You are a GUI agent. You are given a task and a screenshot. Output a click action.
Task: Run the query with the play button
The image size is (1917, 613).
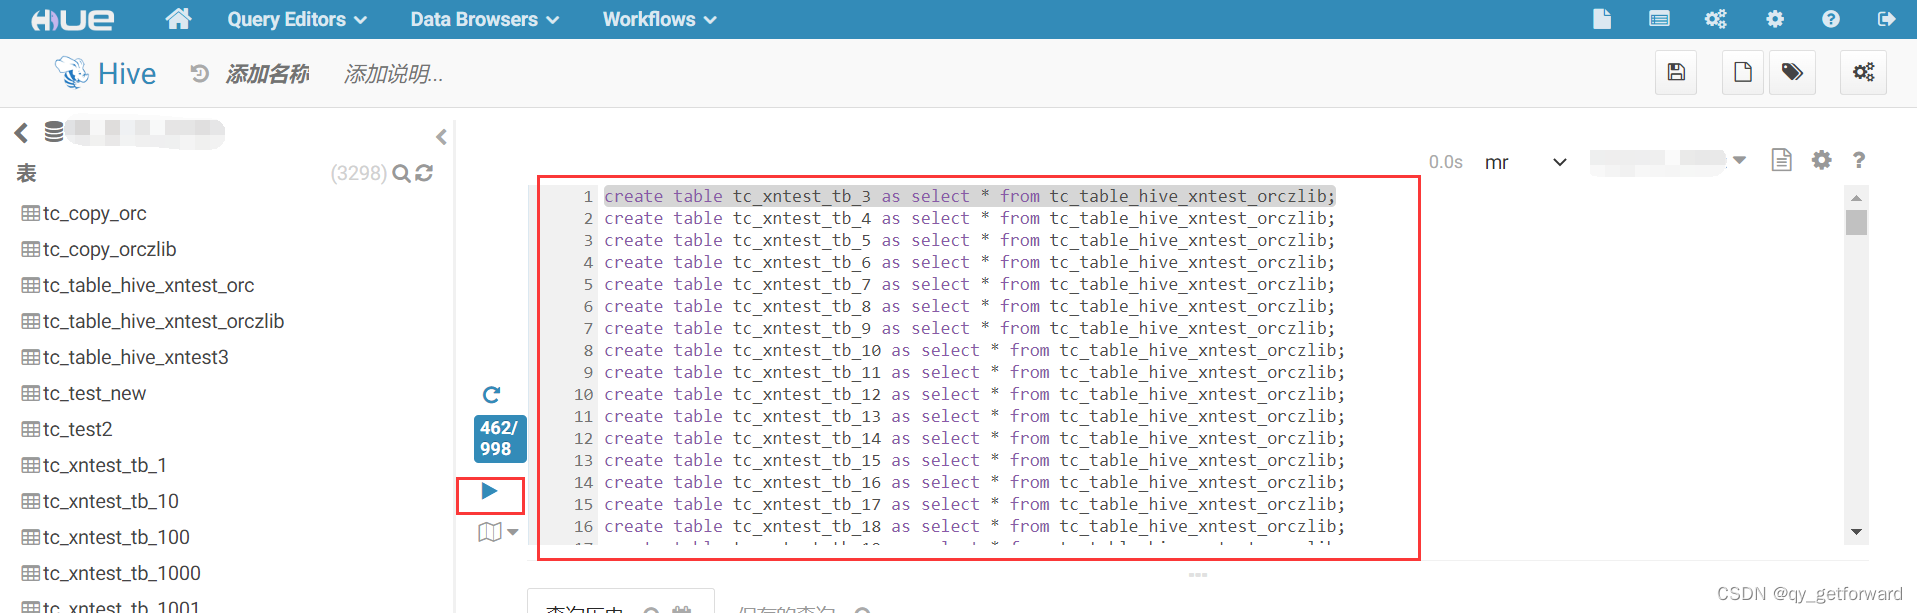click(489, 491)
